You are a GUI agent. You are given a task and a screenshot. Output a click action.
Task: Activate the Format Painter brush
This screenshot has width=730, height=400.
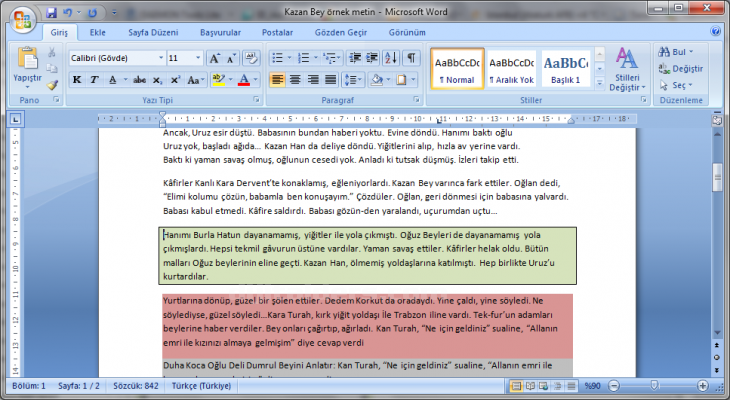[x=52, y=85]
